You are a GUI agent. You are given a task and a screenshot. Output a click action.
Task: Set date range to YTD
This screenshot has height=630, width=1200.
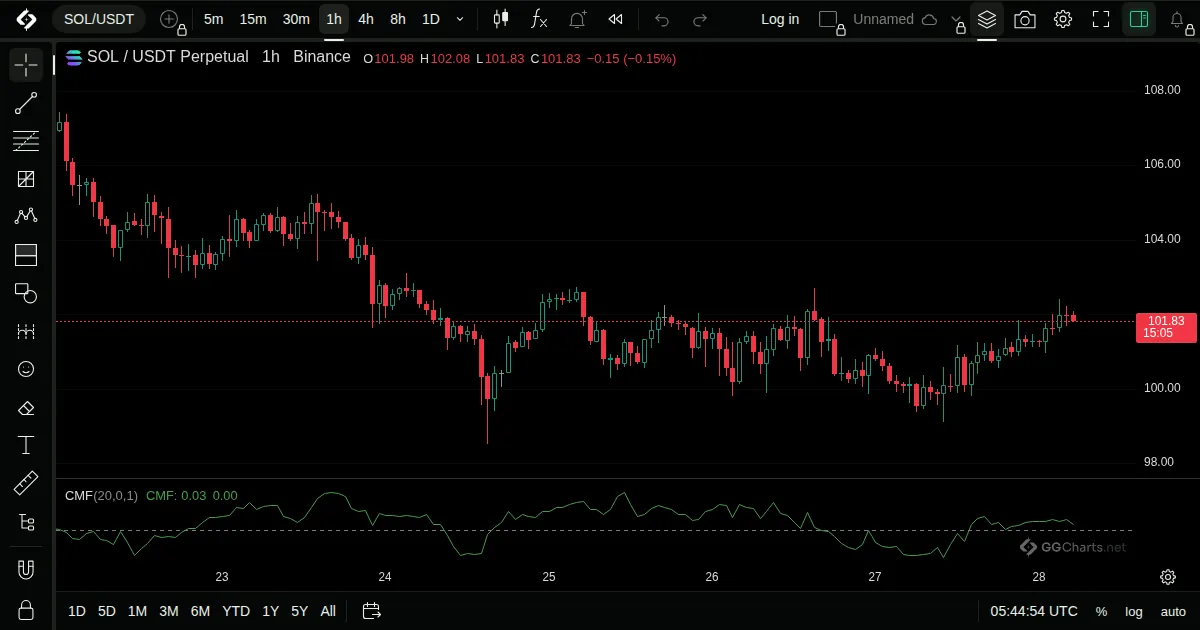236,611
